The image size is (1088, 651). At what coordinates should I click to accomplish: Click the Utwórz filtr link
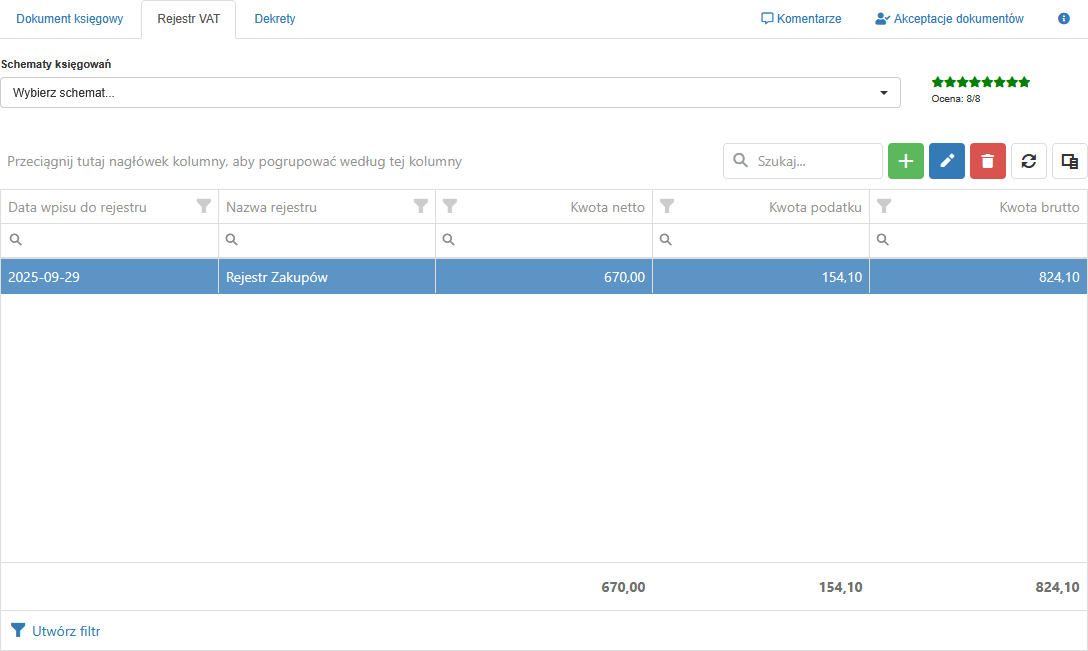(56, 631)
